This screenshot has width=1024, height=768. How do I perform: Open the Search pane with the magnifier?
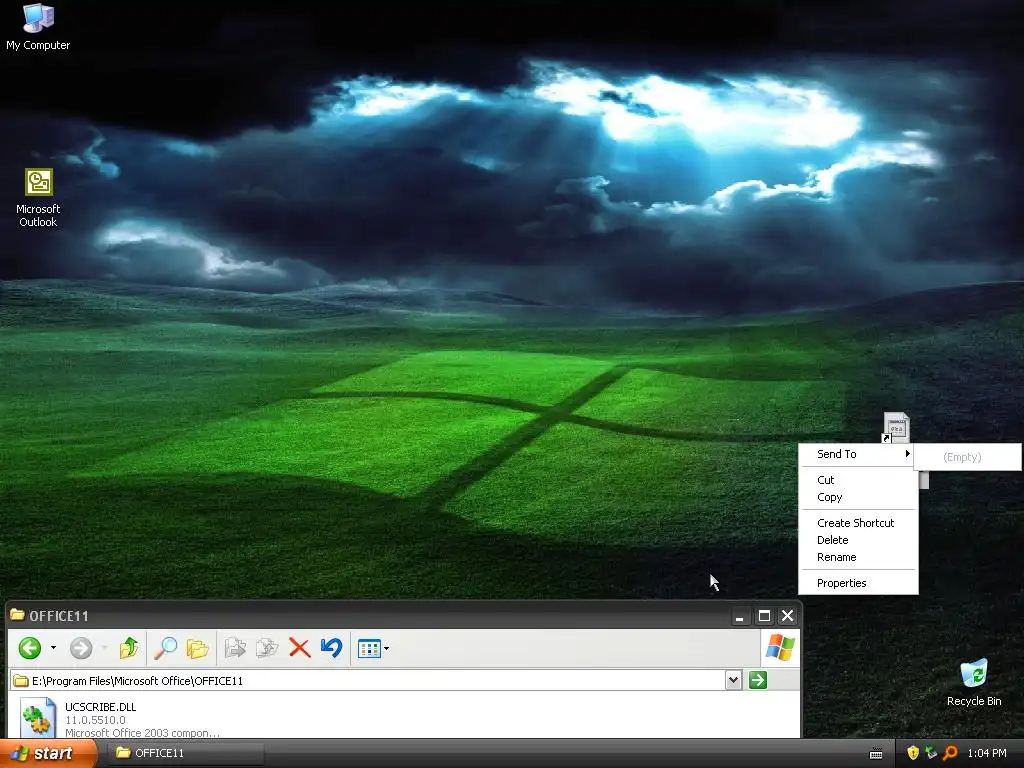tap(165, 648)
